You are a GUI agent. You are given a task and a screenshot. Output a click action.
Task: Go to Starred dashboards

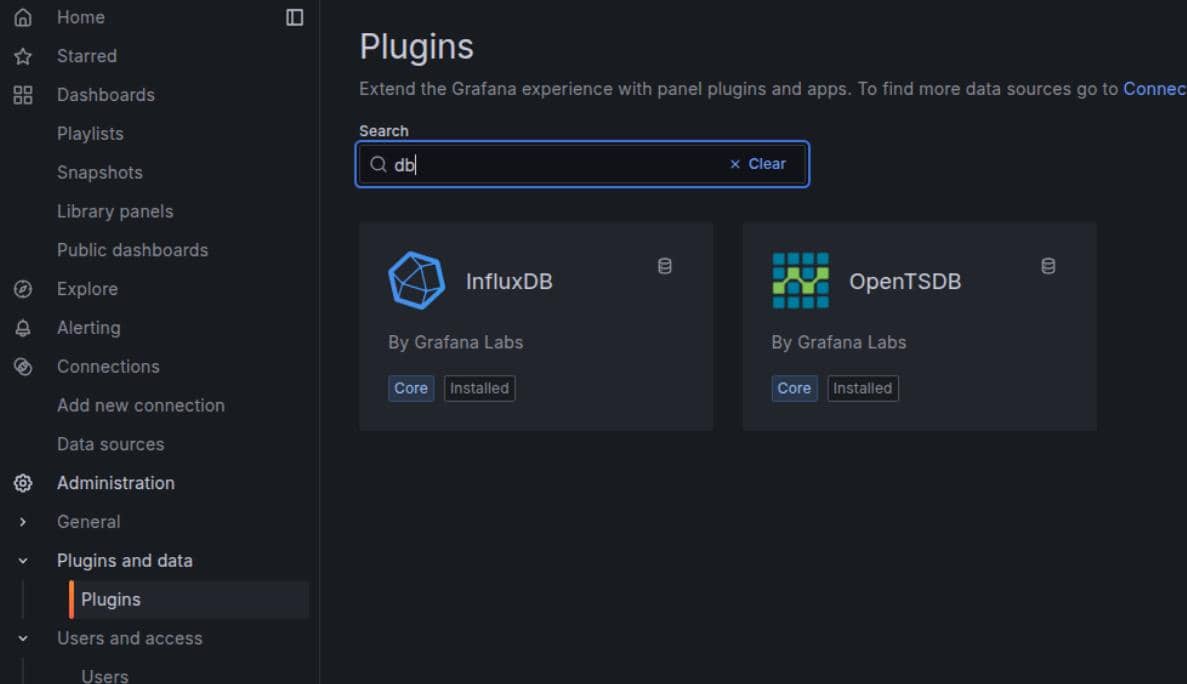(87, 56)
